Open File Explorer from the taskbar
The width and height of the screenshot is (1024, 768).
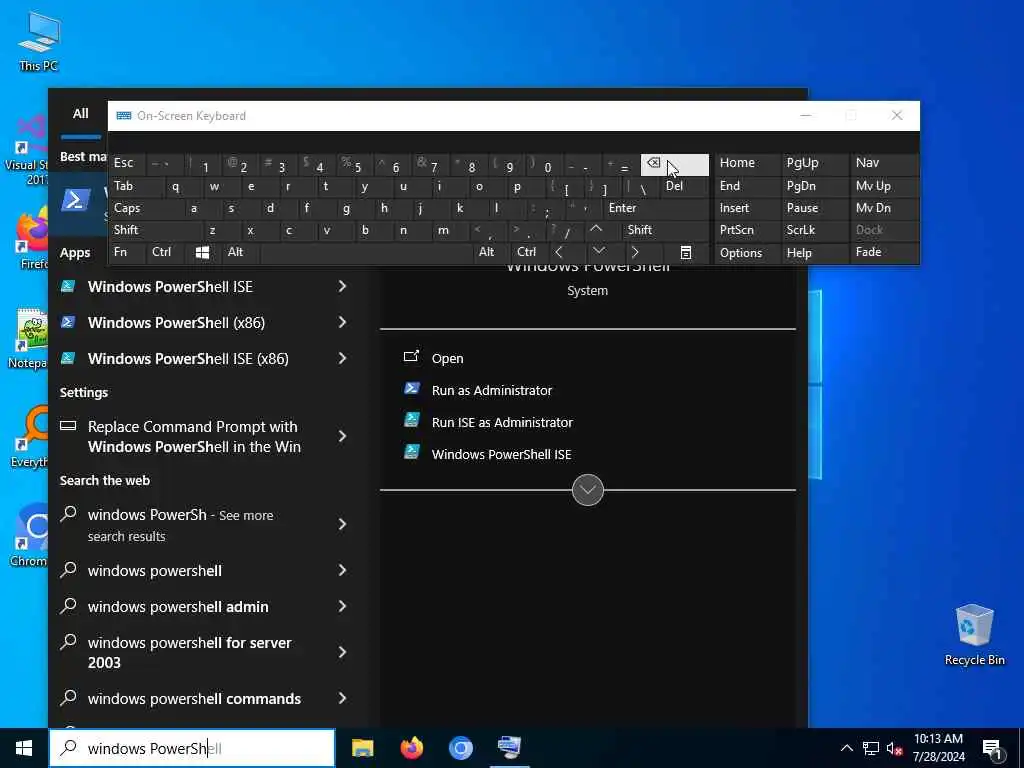point(362,748)
